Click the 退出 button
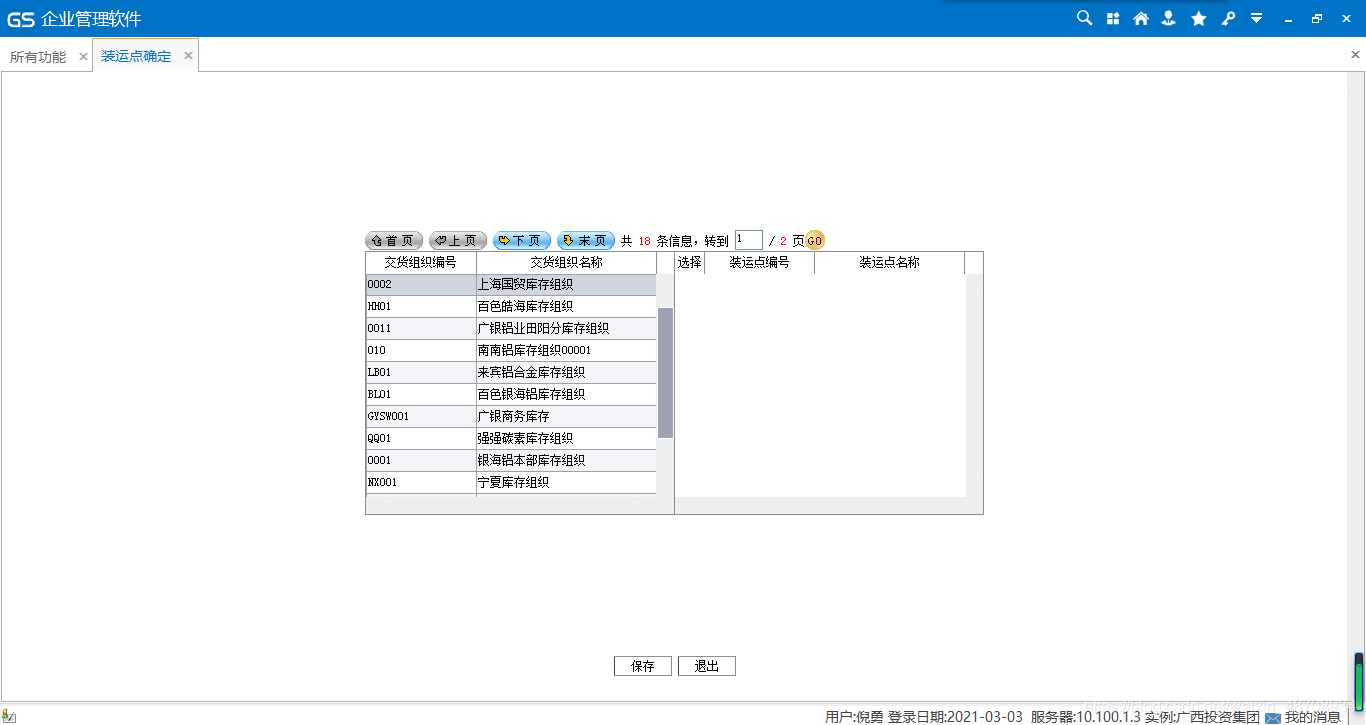The width and height of the screenshot is (1366, 725). (707, 666)
